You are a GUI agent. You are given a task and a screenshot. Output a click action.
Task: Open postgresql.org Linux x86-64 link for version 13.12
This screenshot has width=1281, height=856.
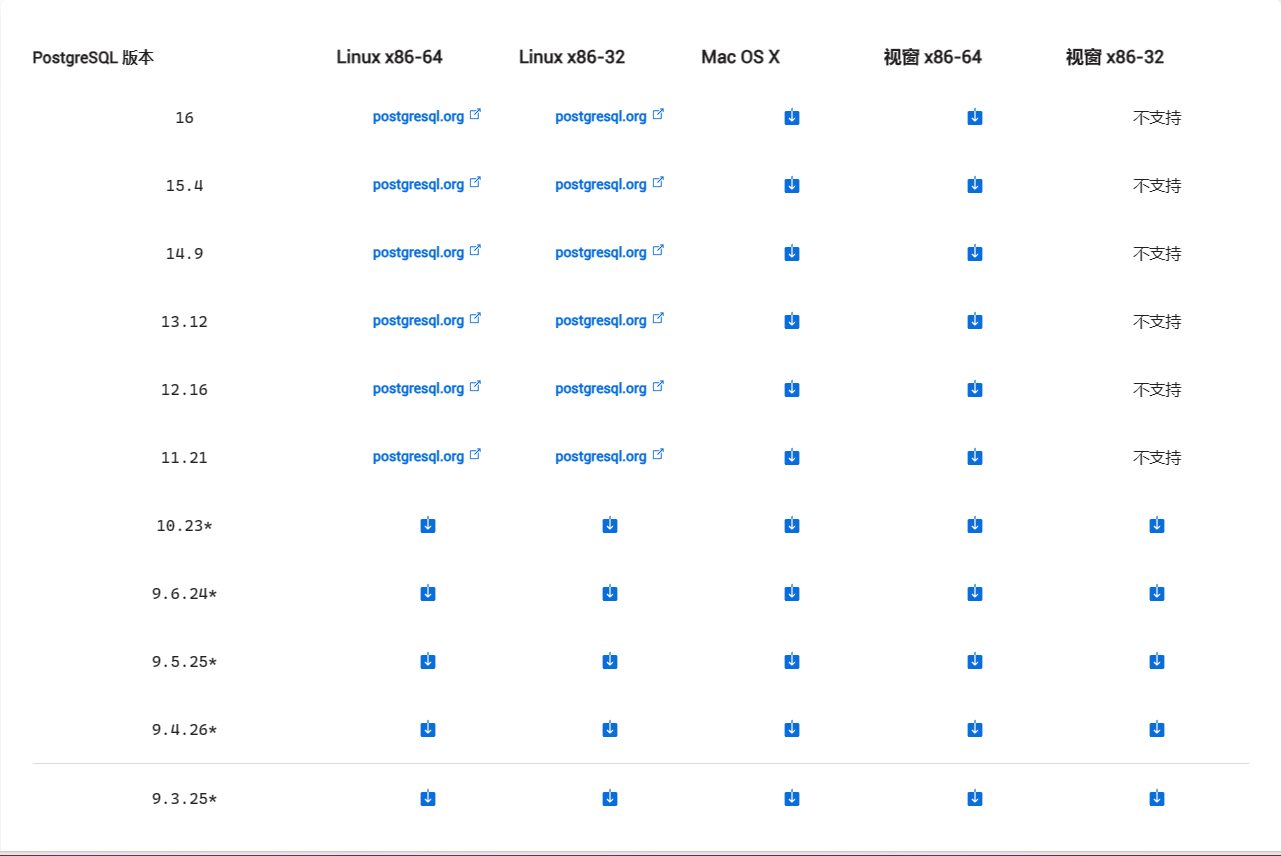(x=427, y=320)
